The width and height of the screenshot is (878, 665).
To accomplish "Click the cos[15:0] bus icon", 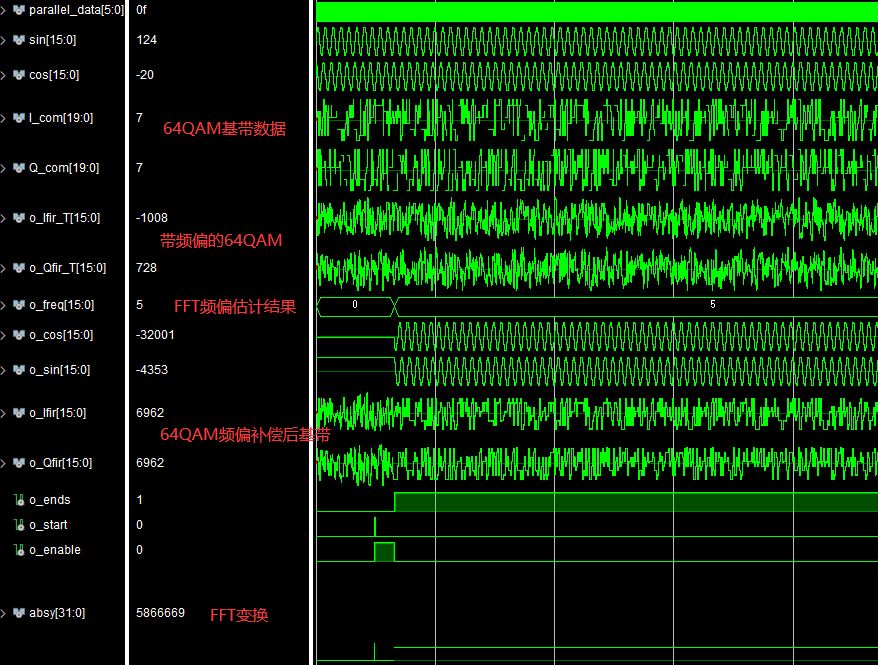I will pyautogui.click(x=19, y=75).
